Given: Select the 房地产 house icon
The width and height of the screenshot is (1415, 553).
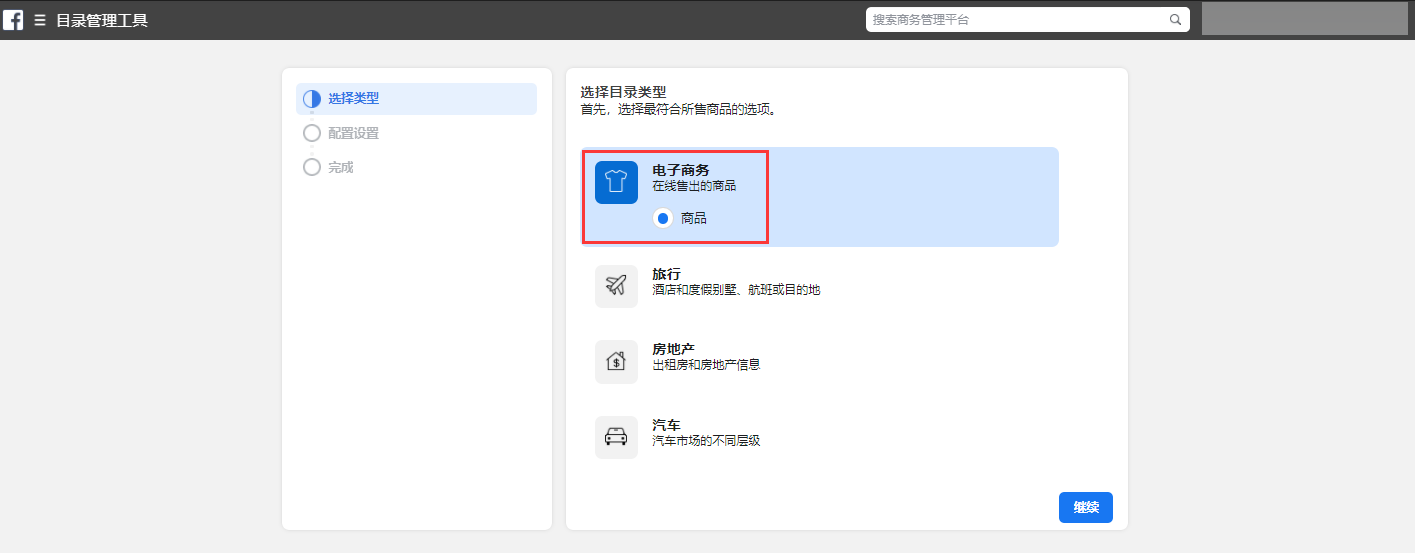Looking at the screenshot, I should (x=616, y=361).
